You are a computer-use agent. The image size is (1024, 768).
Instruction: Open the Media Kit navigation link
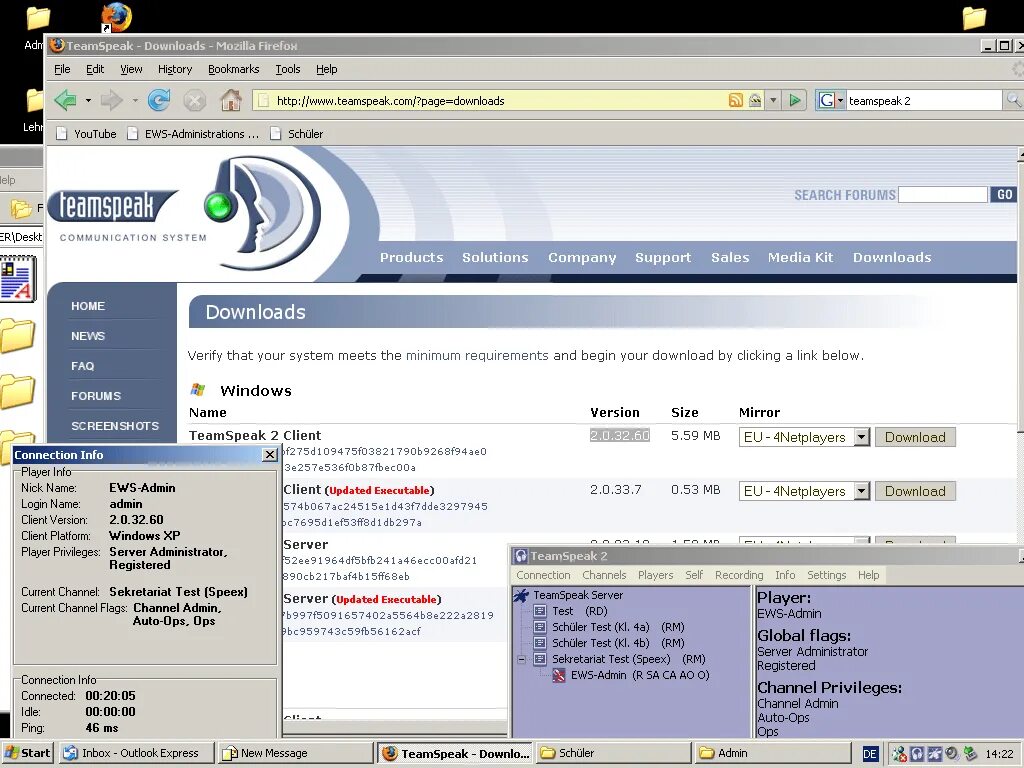[x=801, y=257]
